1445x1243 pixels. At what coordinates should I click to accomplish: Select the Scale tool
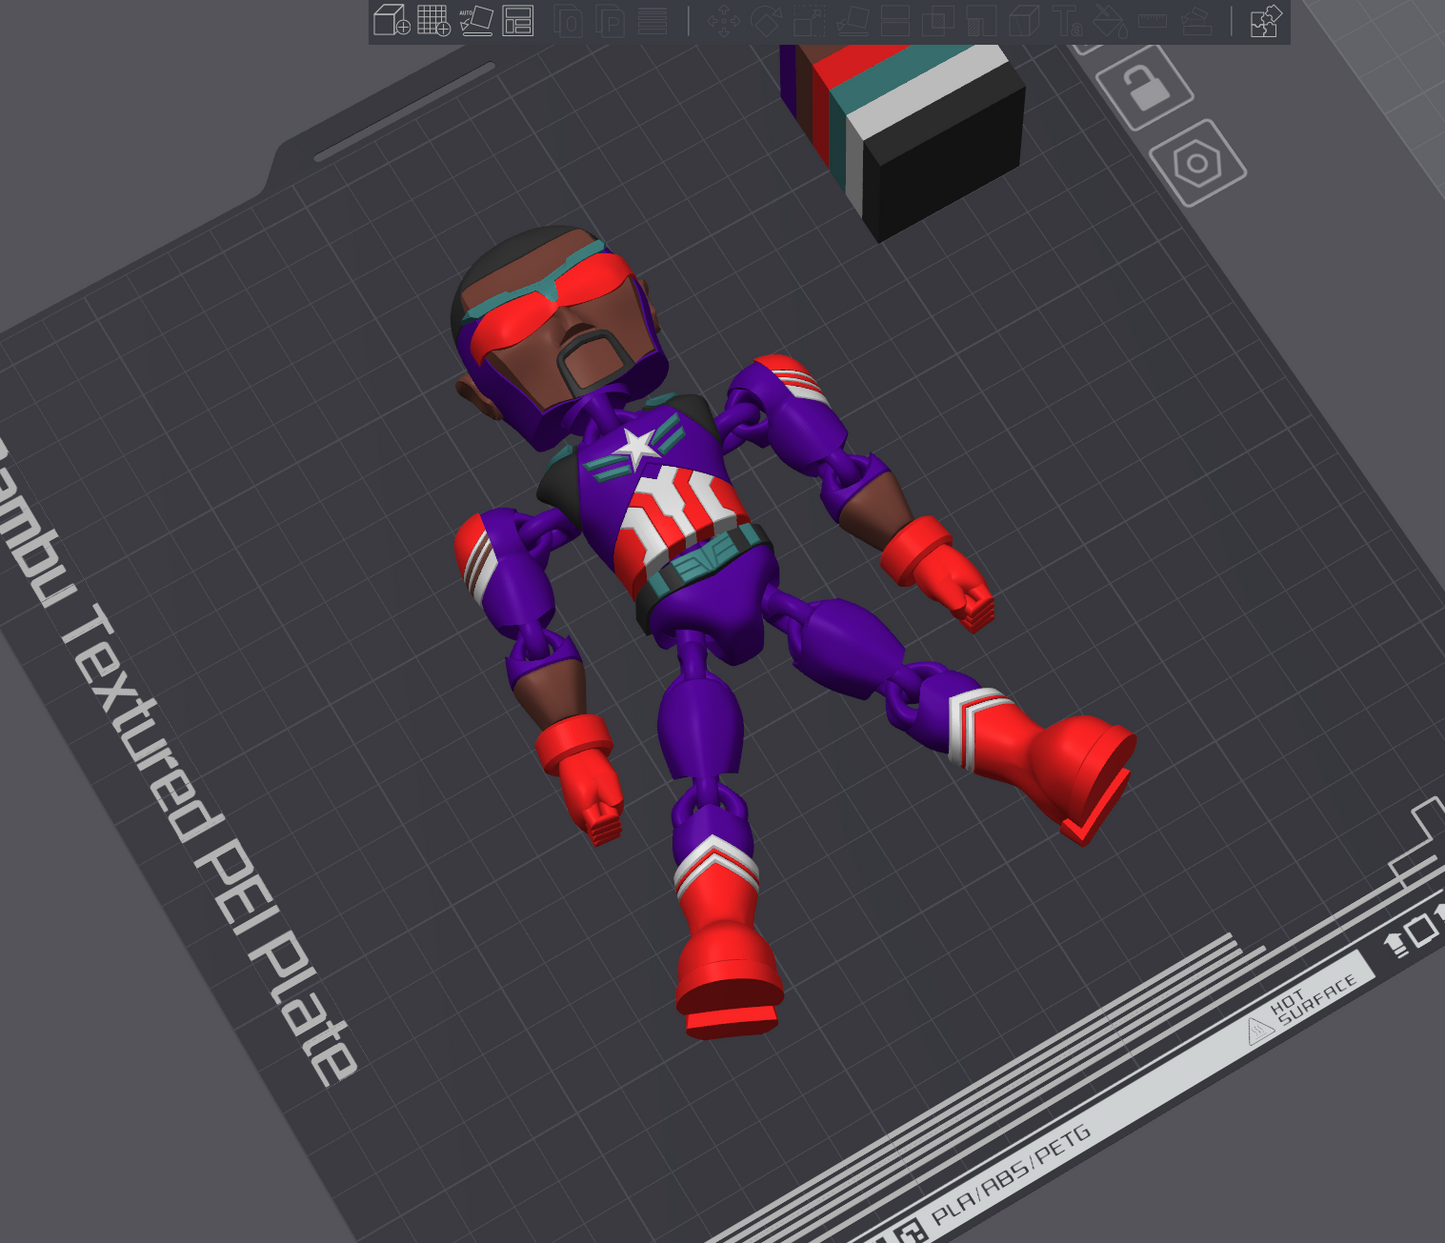(809, 21)
